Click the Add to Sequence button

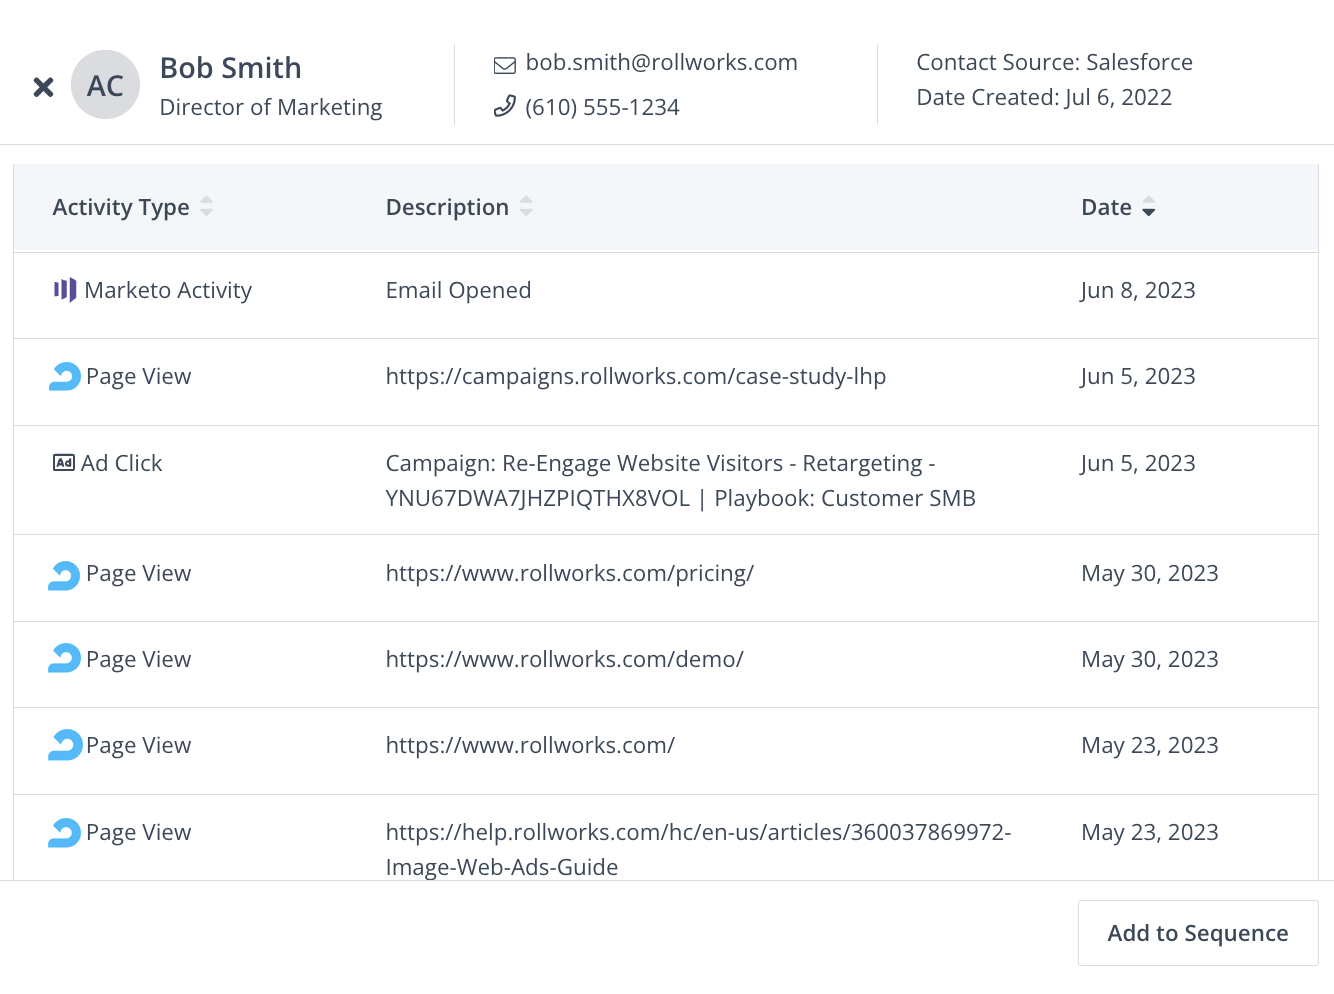tap(1197, 933)
